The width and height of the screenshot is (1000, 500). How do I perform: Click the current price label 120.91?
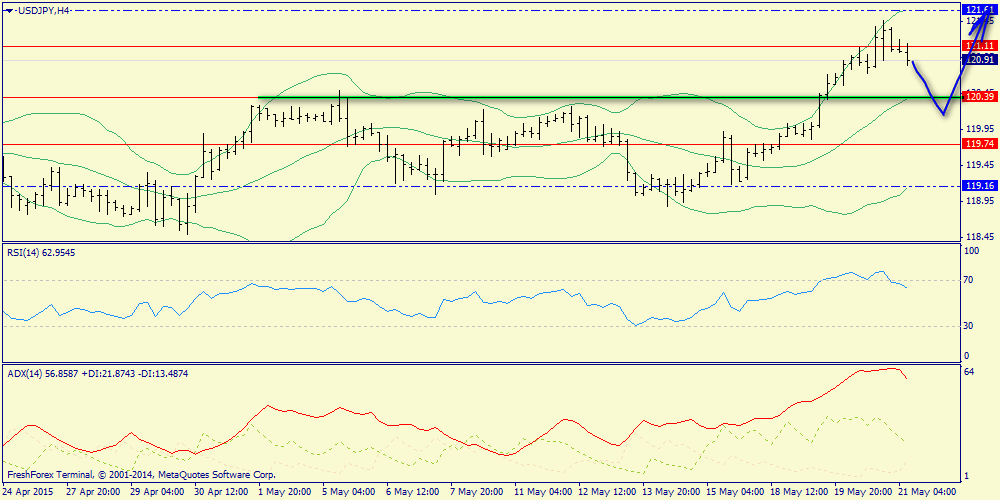(x=982, y=59)
